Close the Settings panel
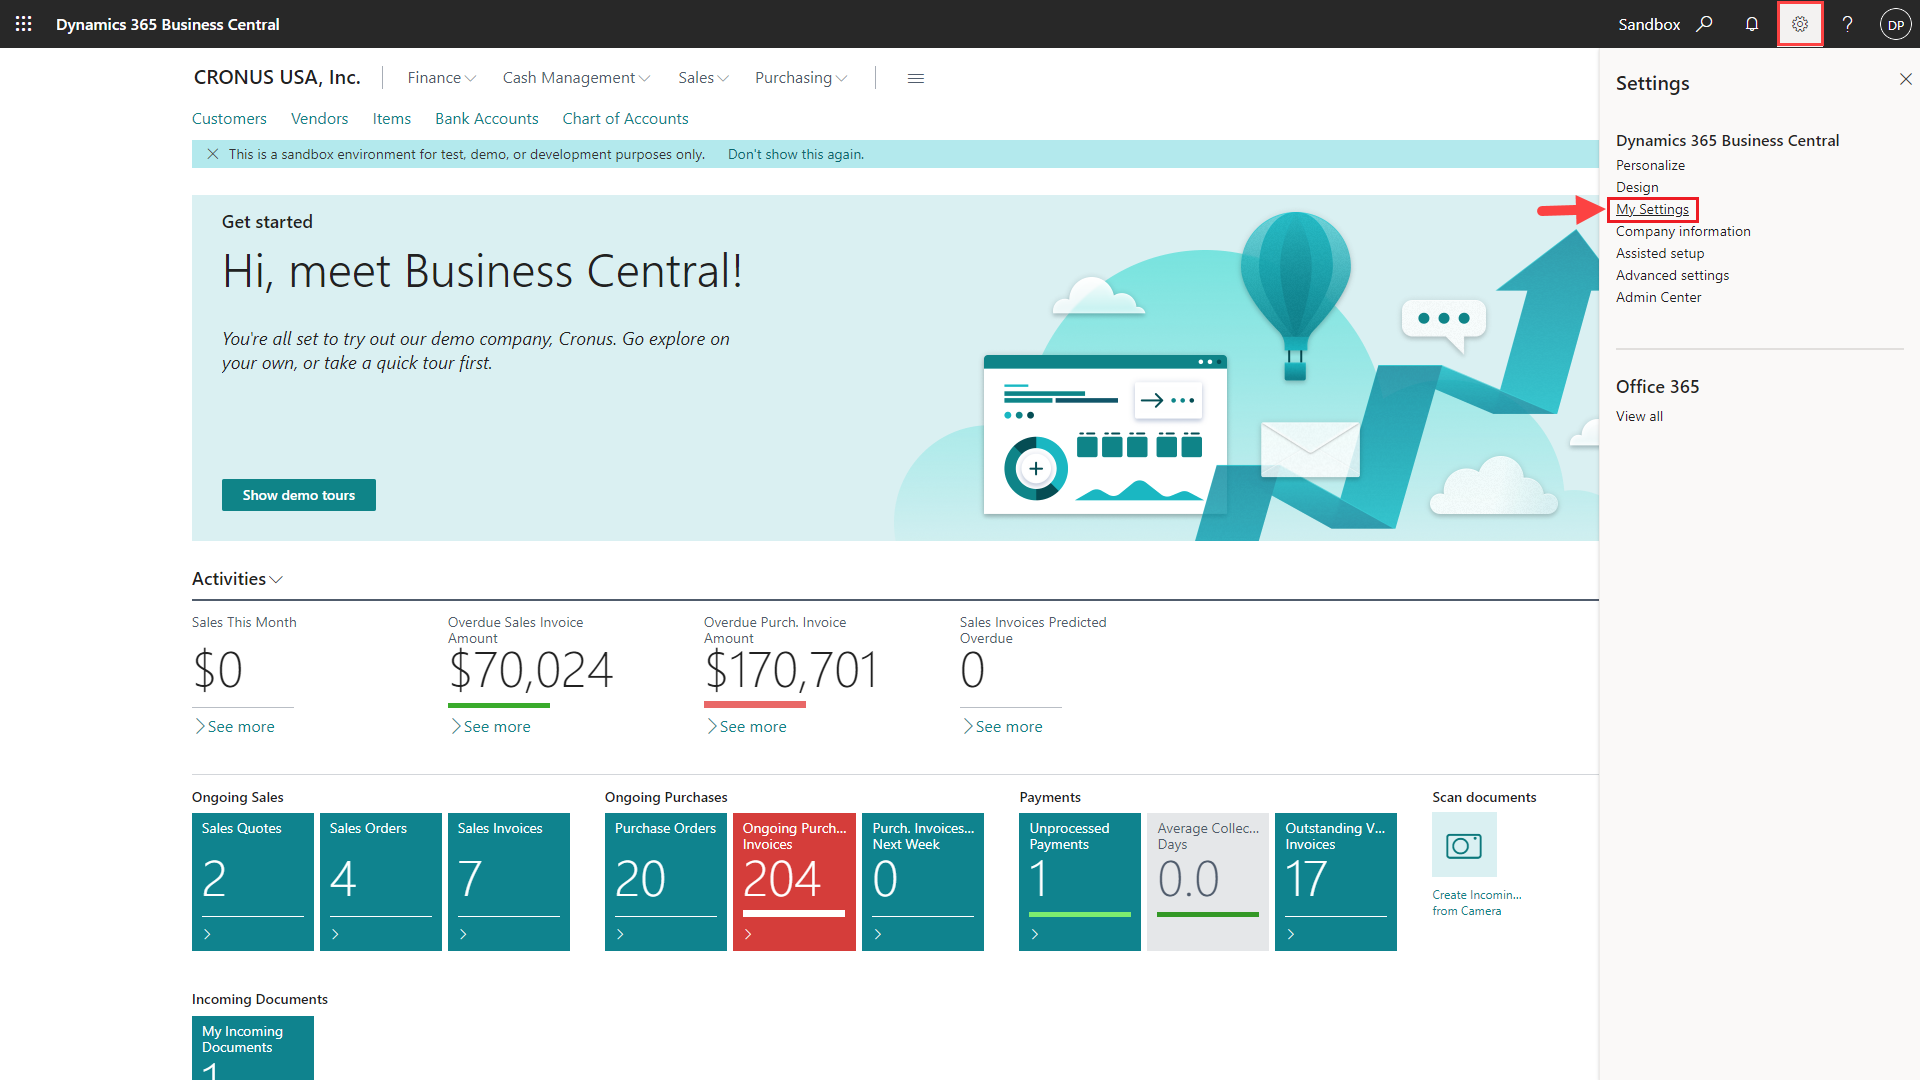This screenshot has height=1080, width=1920. (x=1905, y=79)
